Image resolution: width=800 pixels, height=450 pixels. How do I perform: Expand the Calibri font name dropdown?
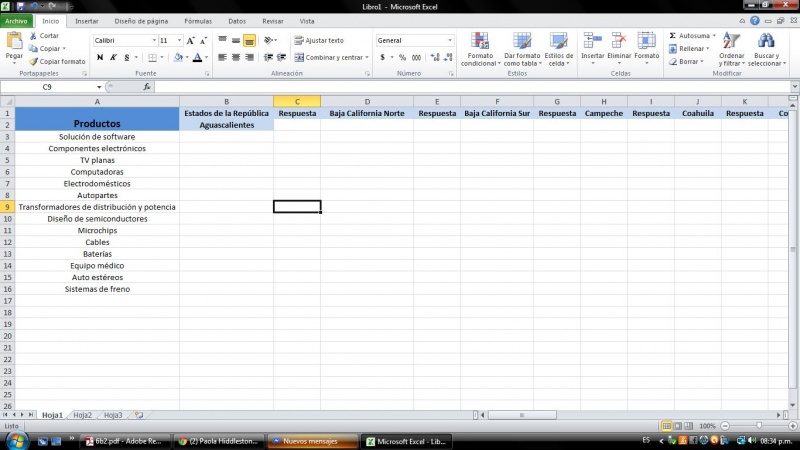(154, 41)
